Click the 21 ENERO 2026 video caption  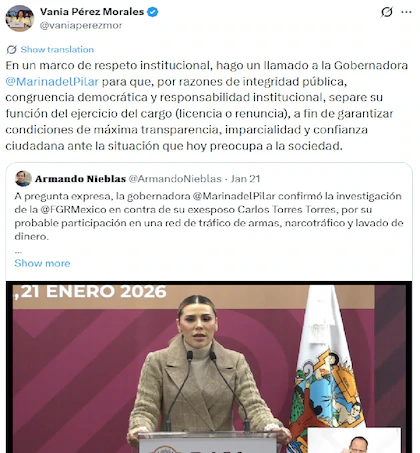pos(90,292)
